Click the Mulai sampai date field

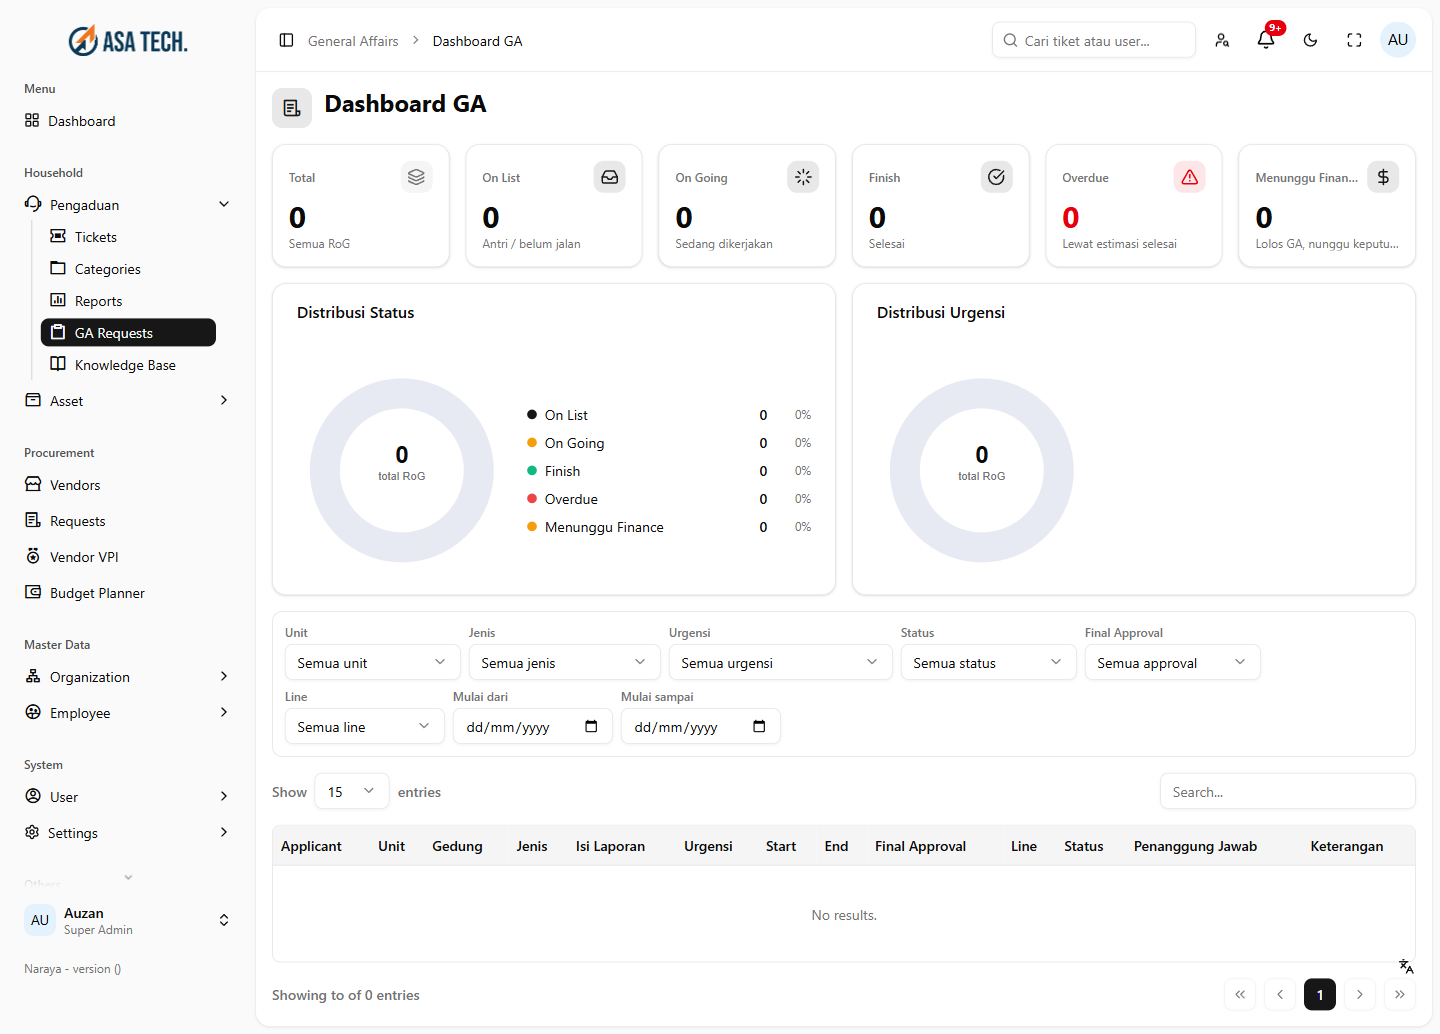pyautogui.click(x=700, y=726)
